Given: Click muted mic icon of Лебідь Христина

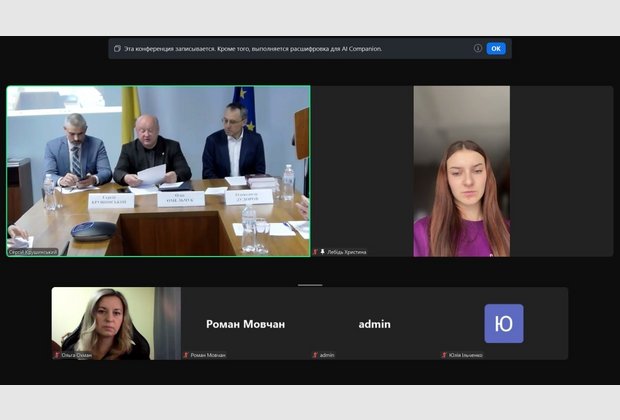Looking at the screenshot, I should point(316,252).
